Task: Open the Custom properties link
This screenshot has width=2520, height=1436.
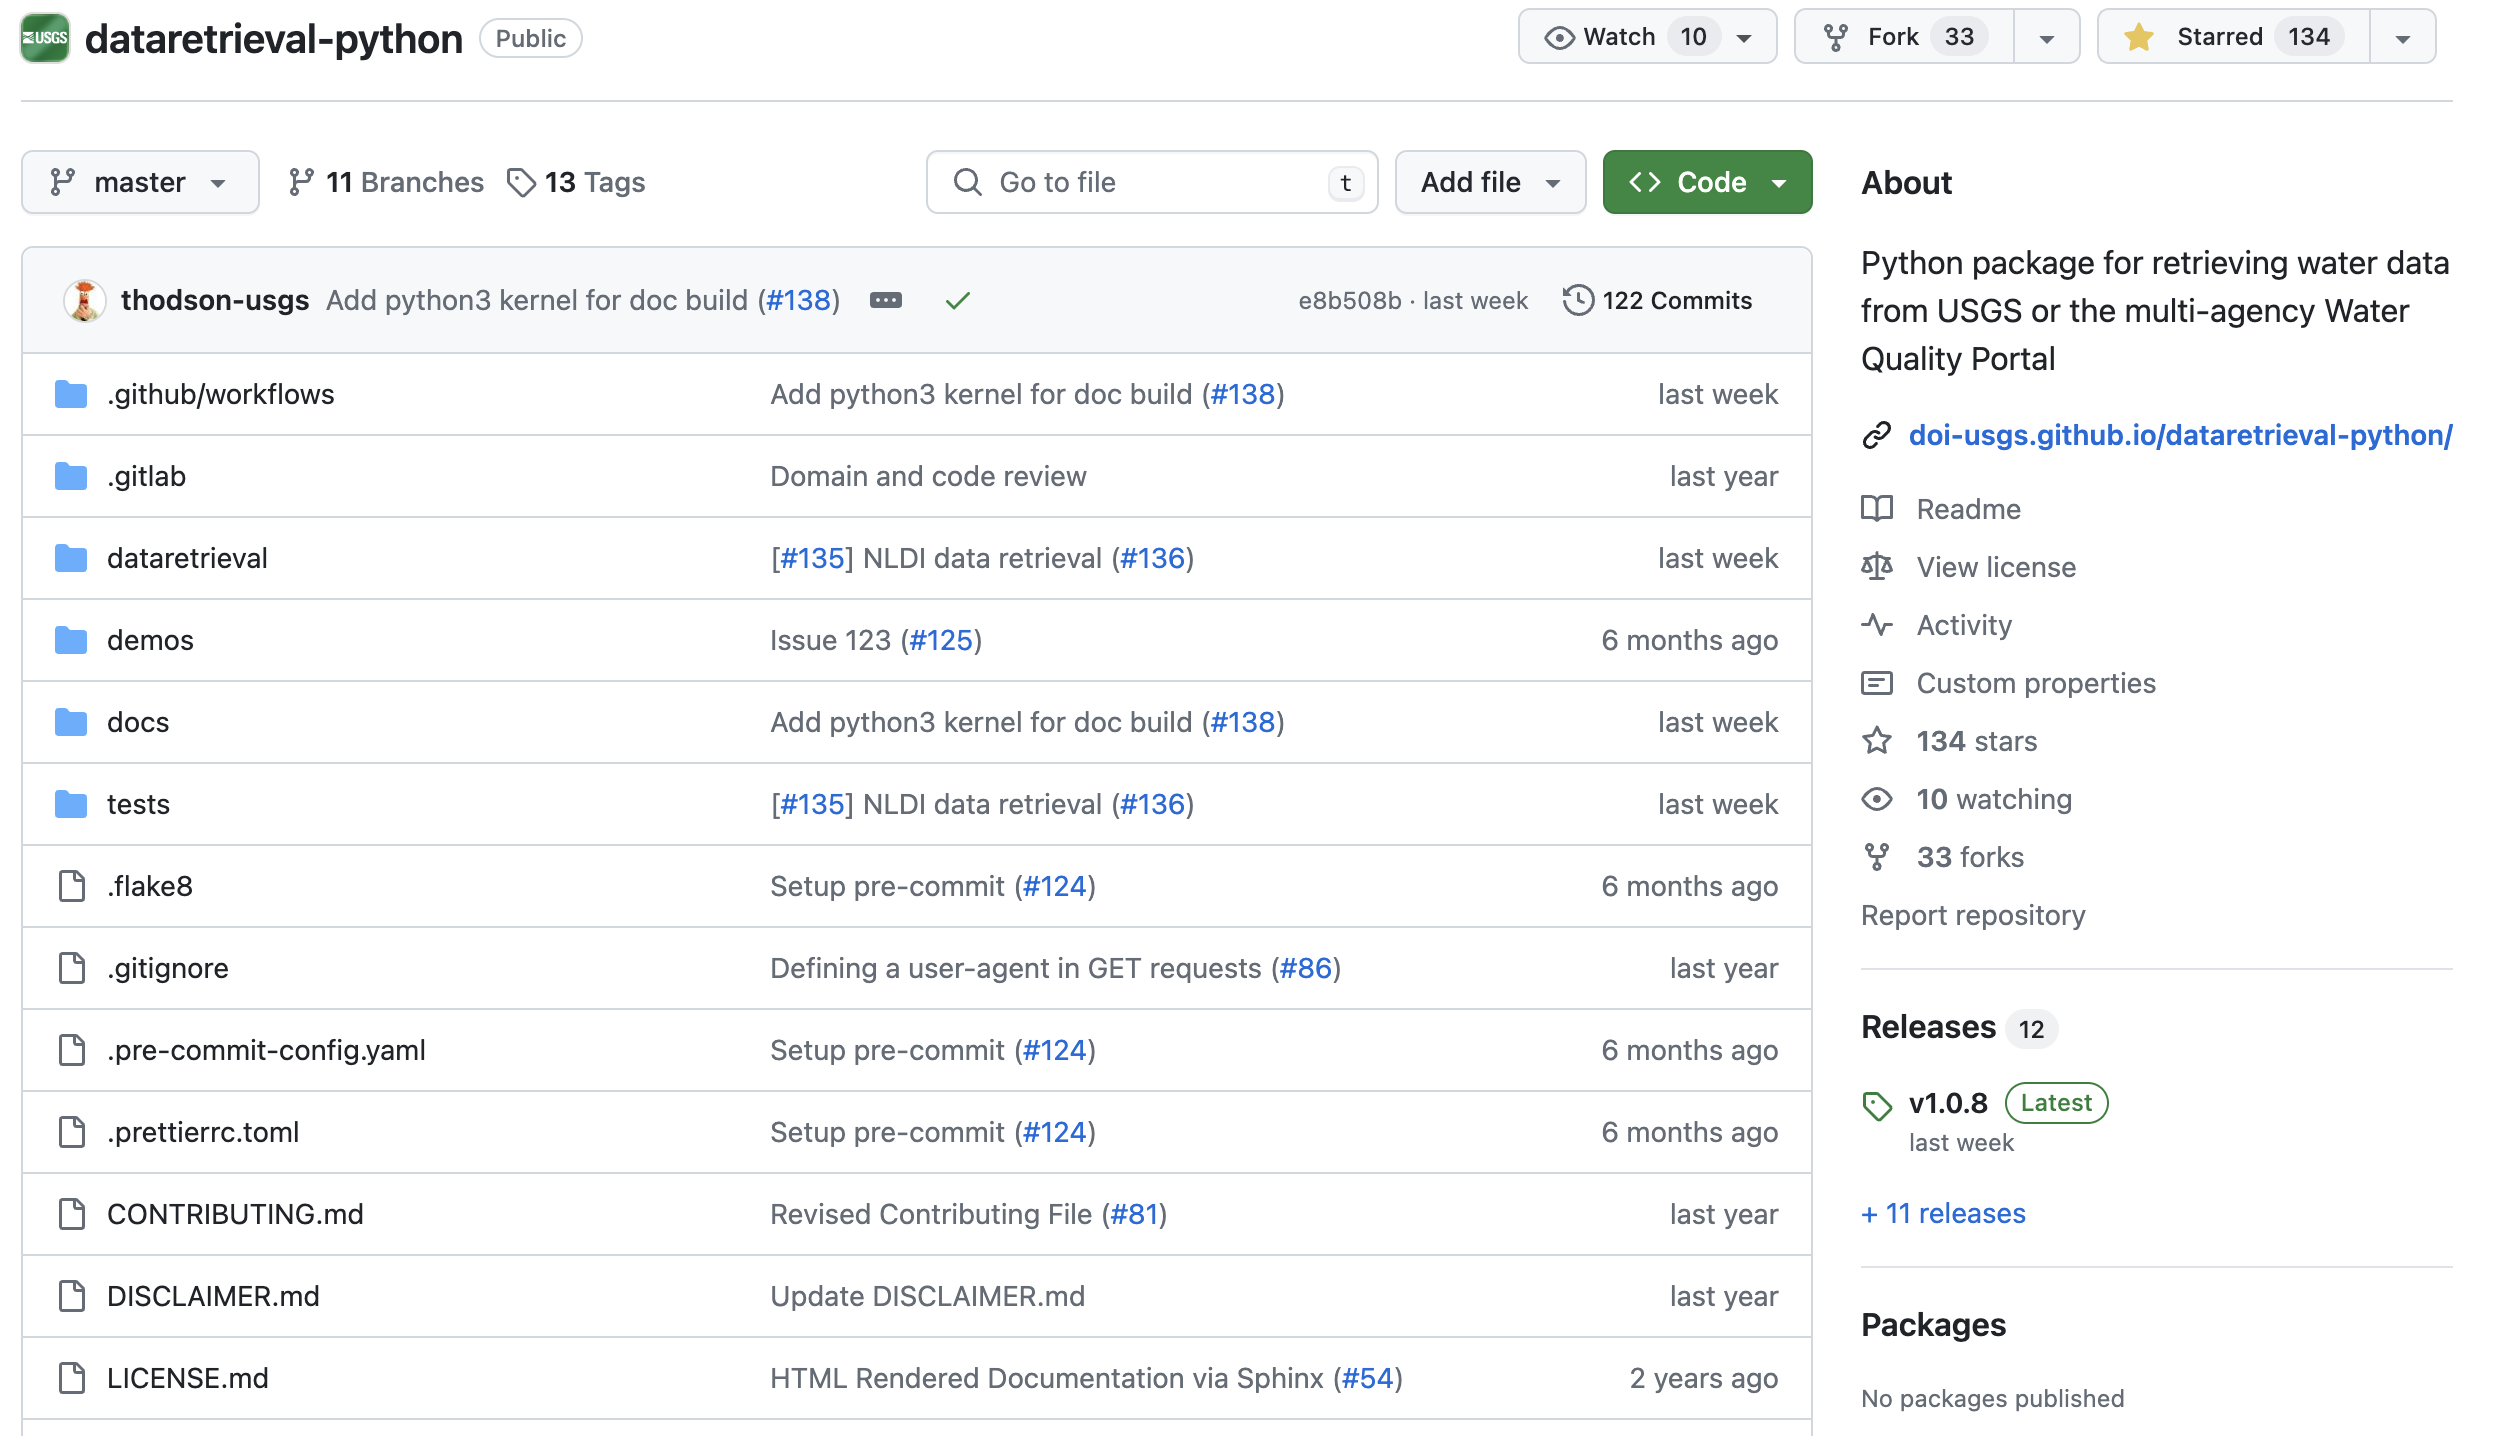Action: [2036, 683]
